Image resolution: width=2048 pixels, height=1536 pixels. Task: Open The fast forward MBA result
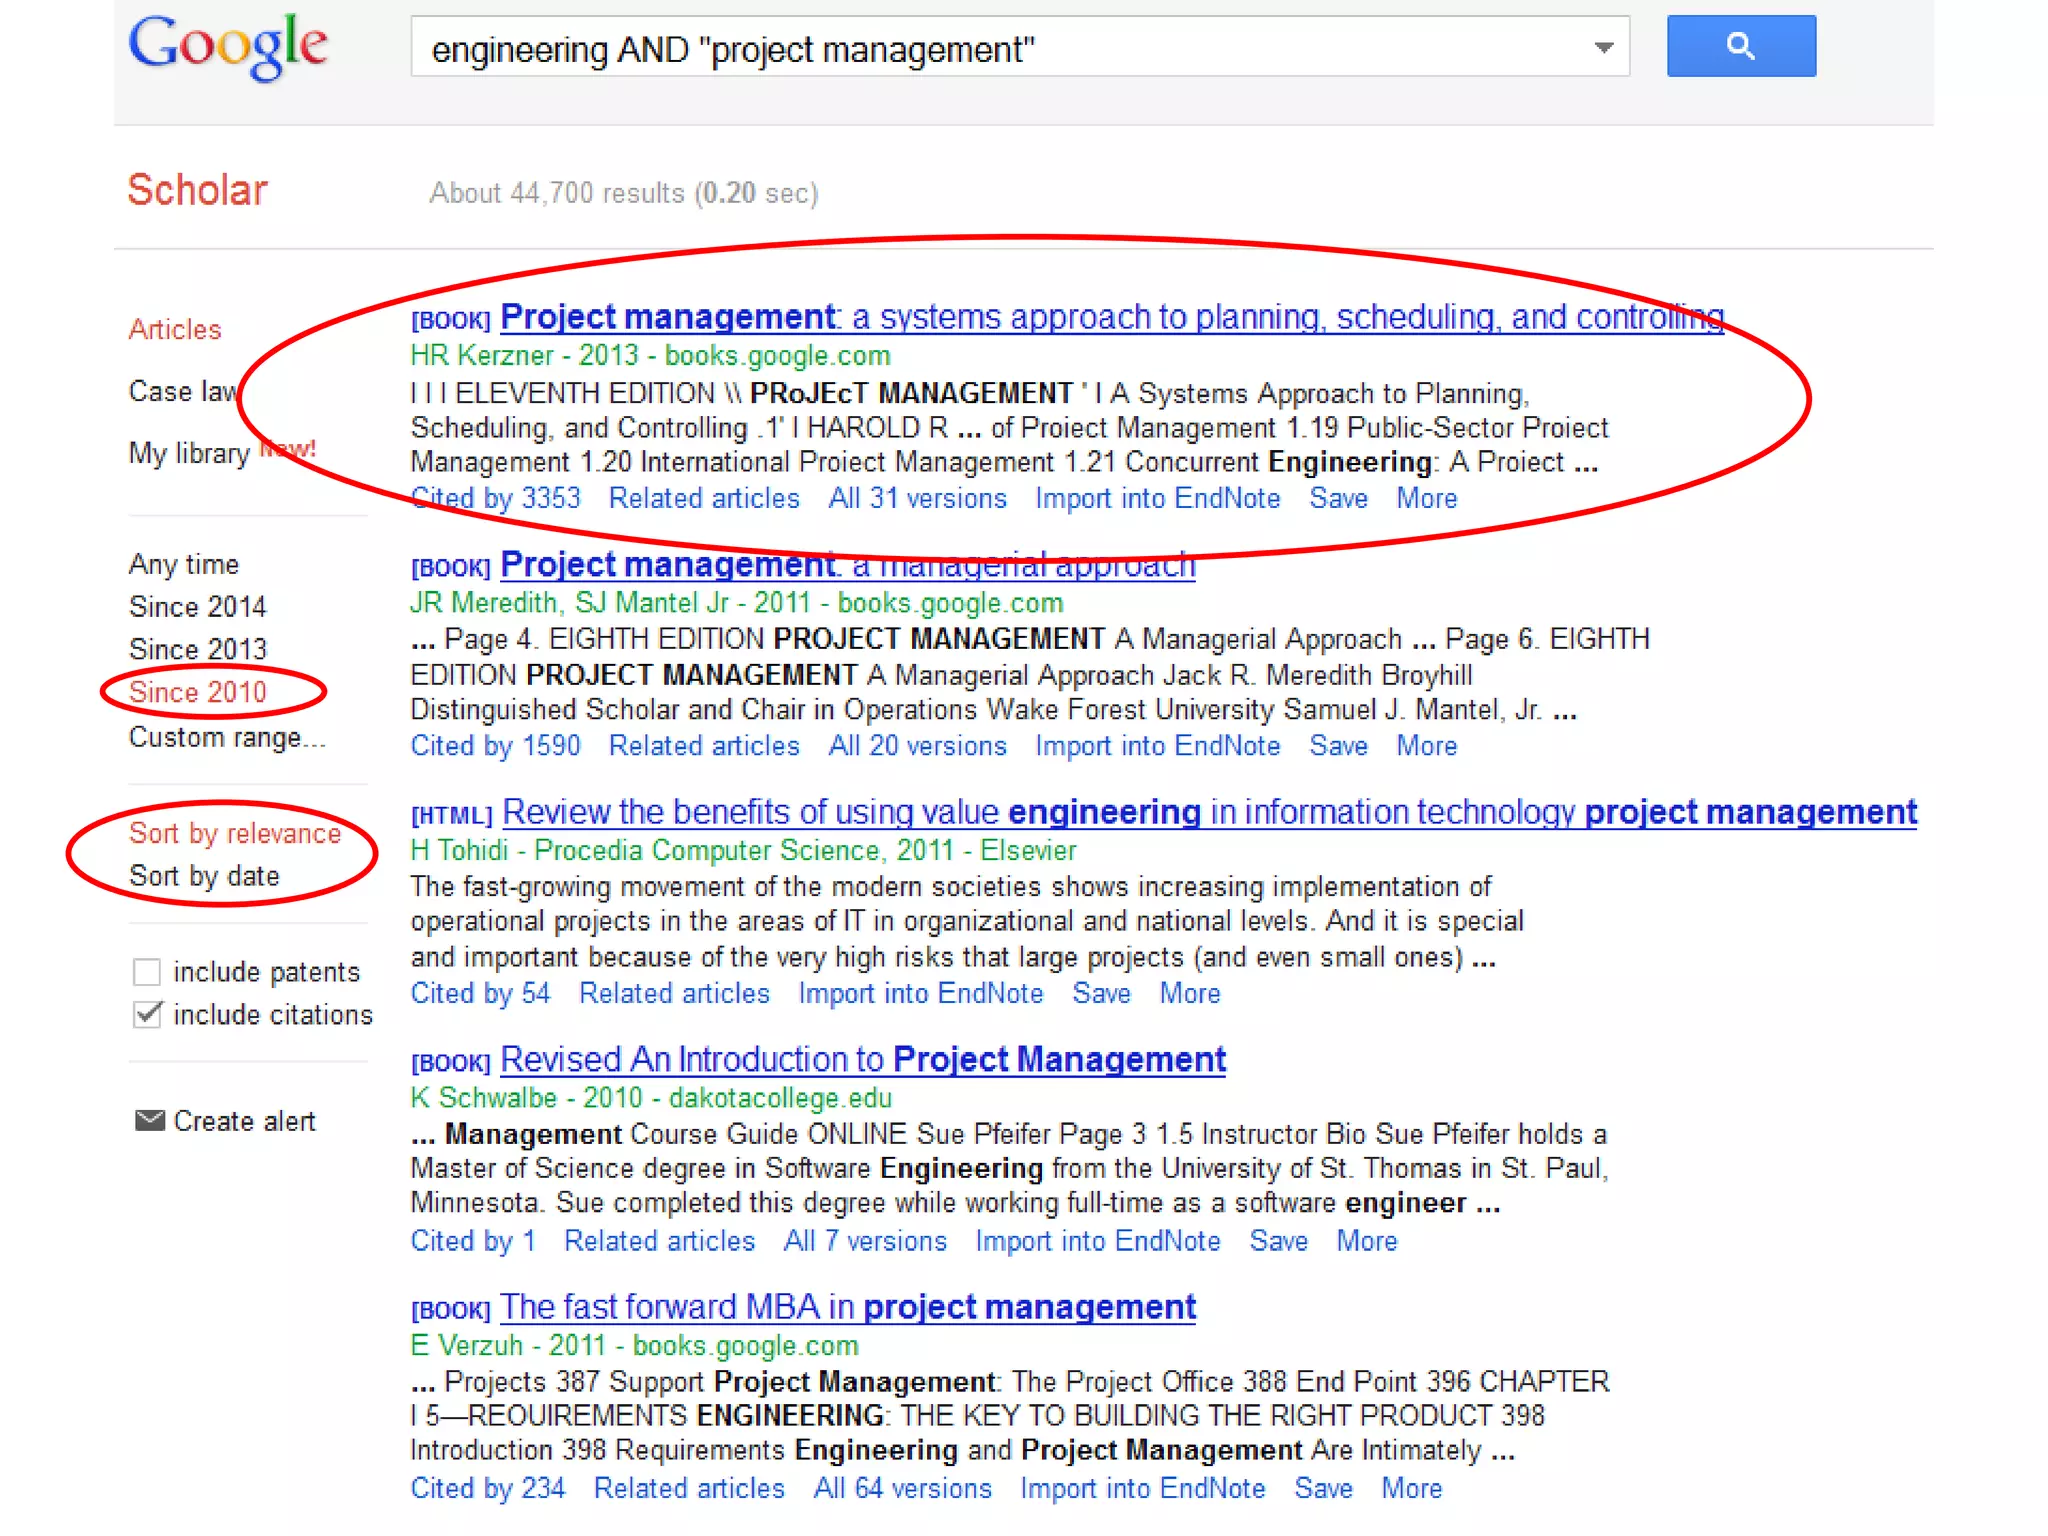click(x=847, y=1307)
